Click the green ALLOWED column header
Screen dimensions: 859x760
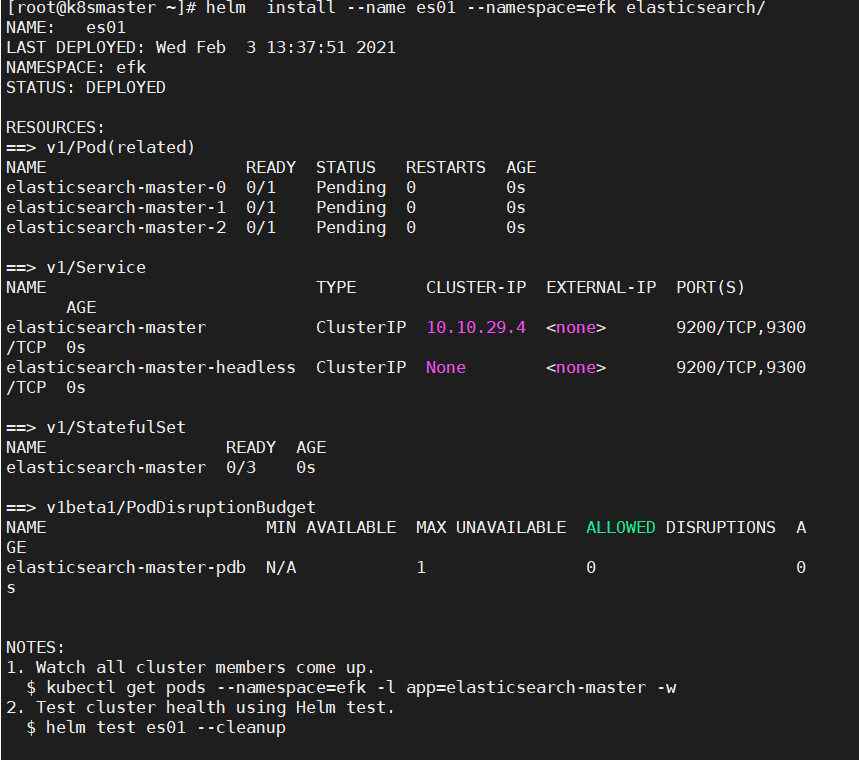620,527
